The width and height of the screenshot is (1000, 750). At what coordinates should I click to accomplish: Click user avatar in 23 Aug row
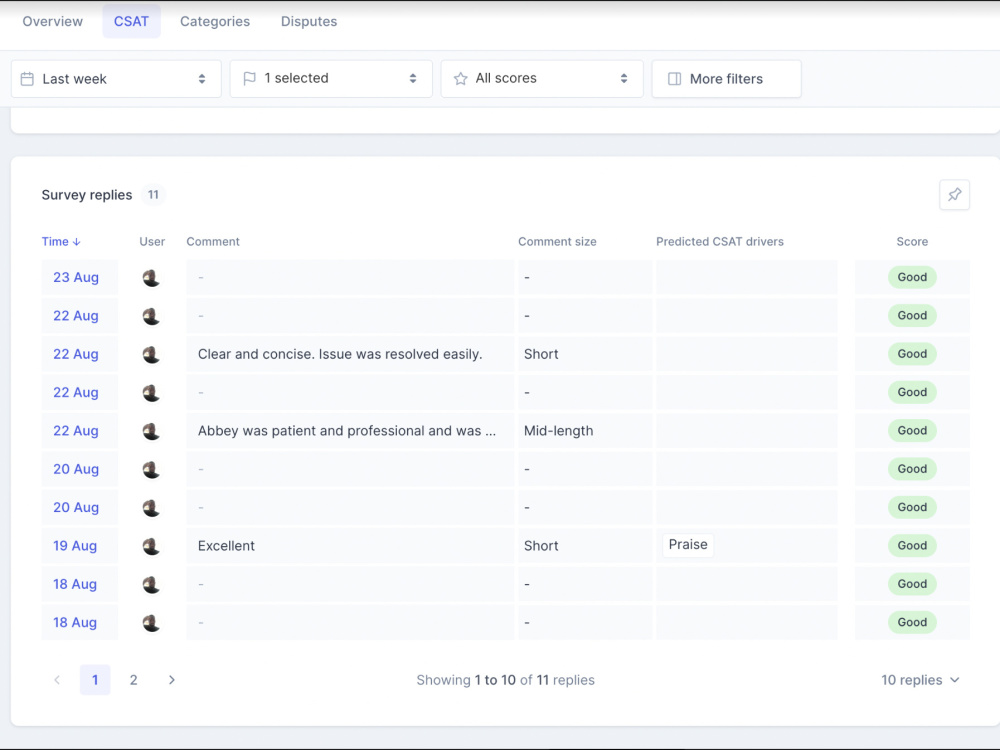(151, 278)
